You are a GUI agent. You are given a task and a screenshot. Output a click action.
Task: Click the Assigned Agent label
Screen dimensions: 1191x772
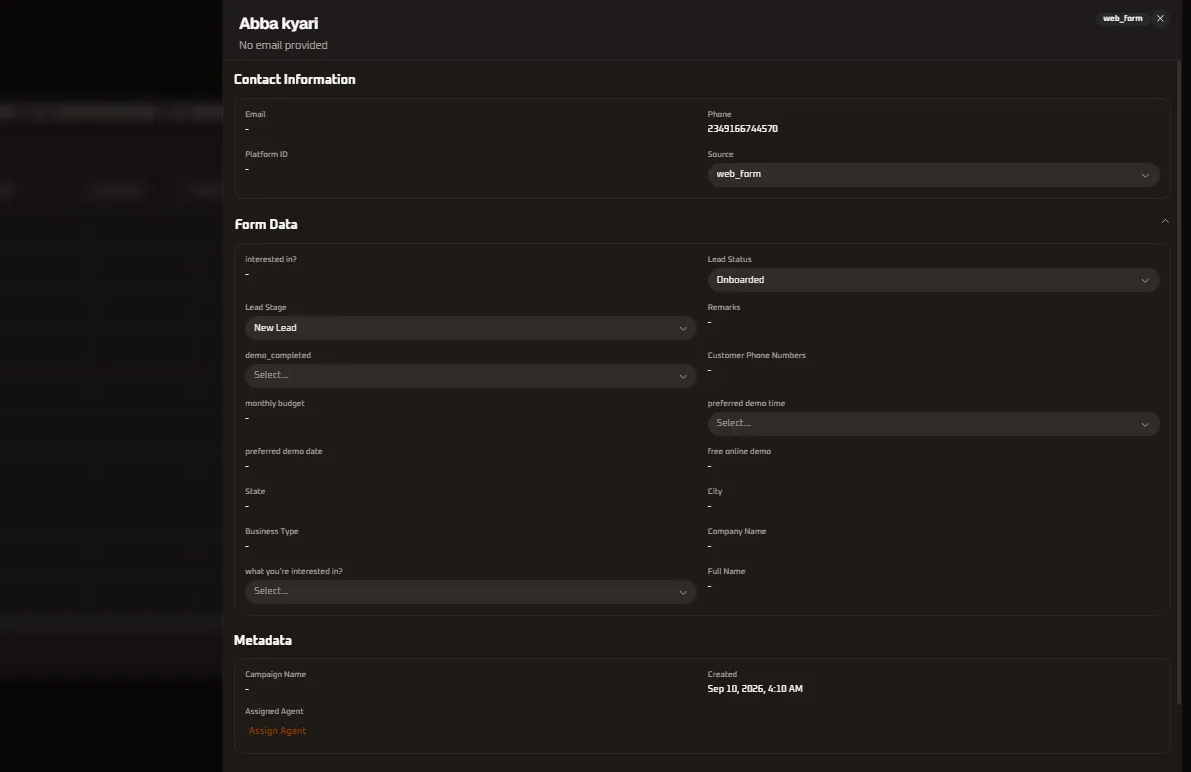pos(273,712)
